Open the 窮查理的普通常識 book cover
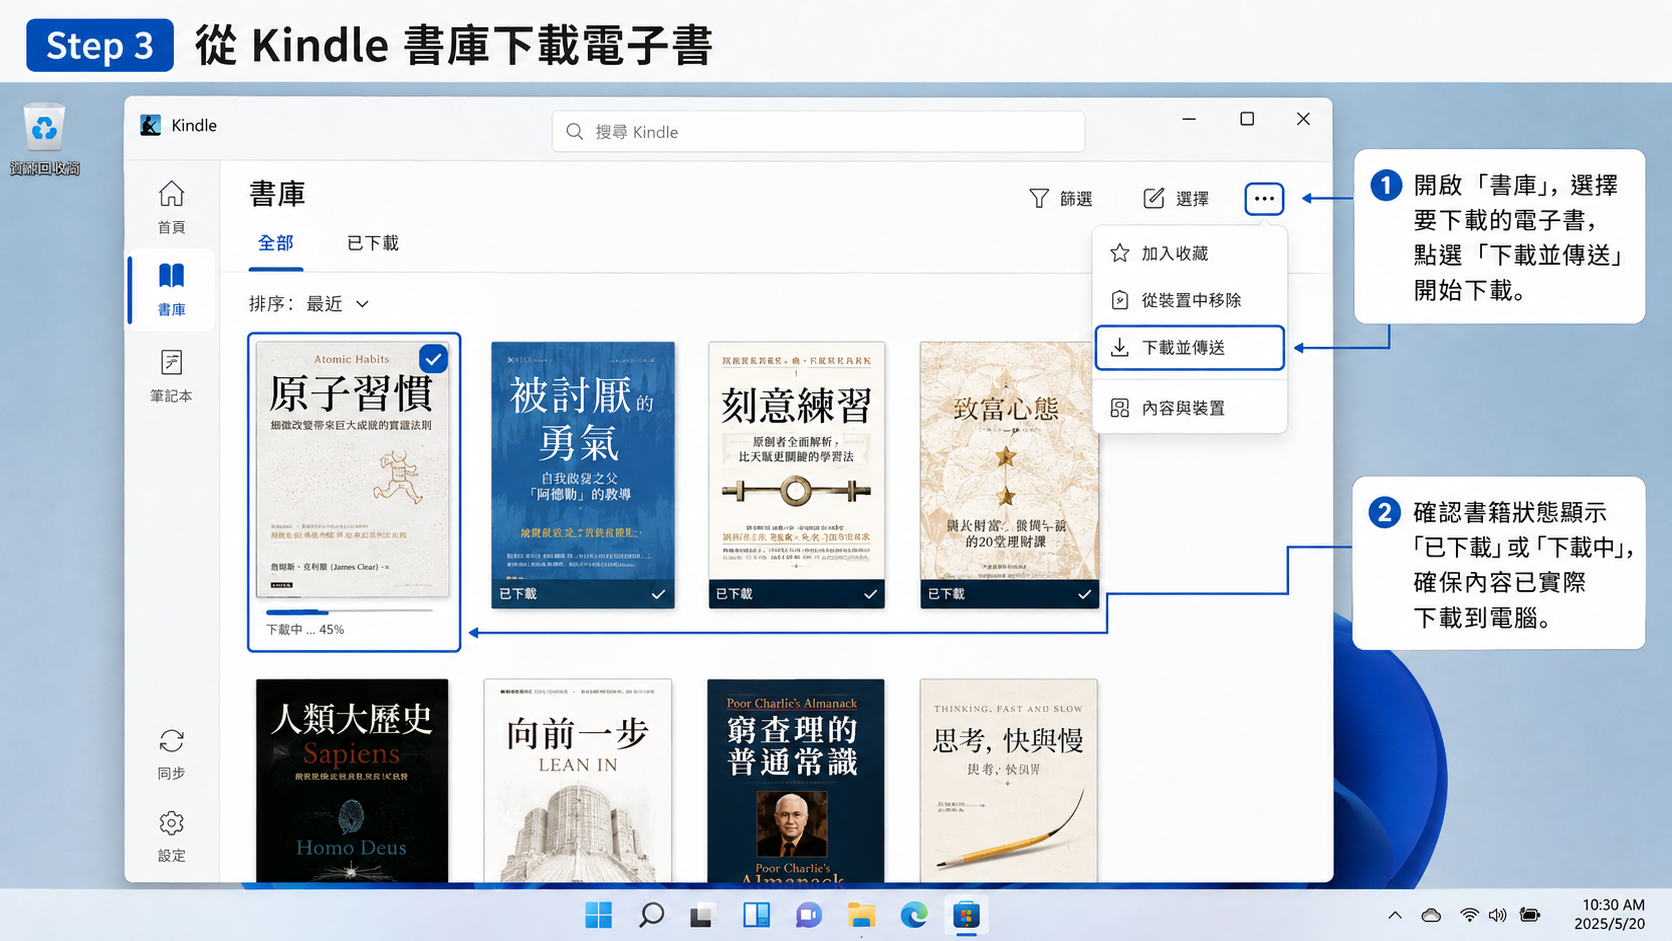Screen dimensions: 1672x941 (x=795, y=780)
